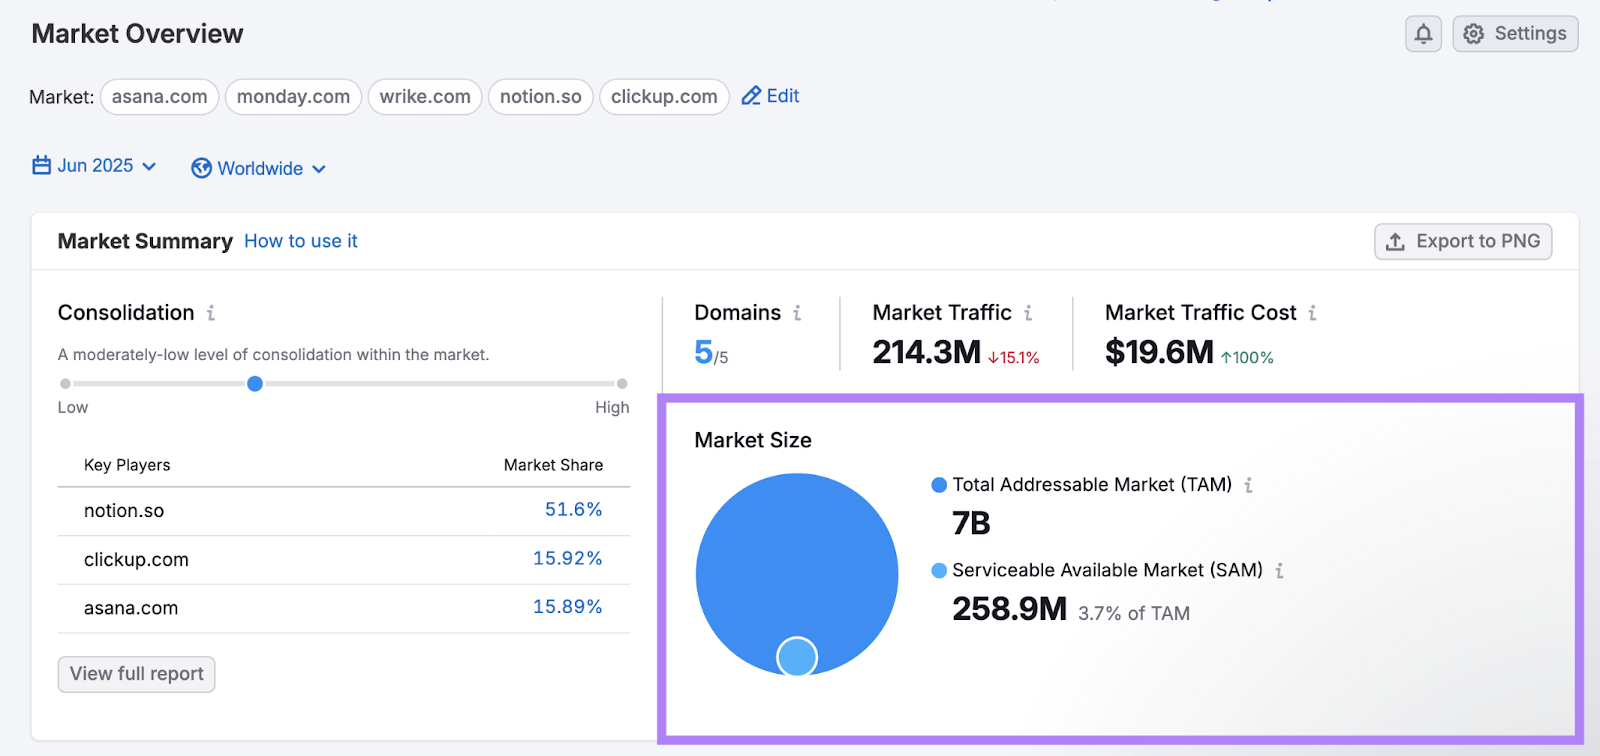Open the How to use it link
The width and height of the screenshot is (1600, 756).
300,241
